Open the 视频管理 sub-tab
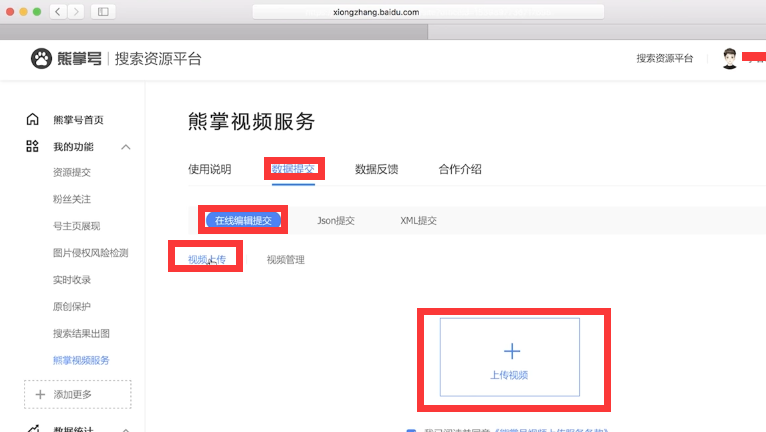 286,259
